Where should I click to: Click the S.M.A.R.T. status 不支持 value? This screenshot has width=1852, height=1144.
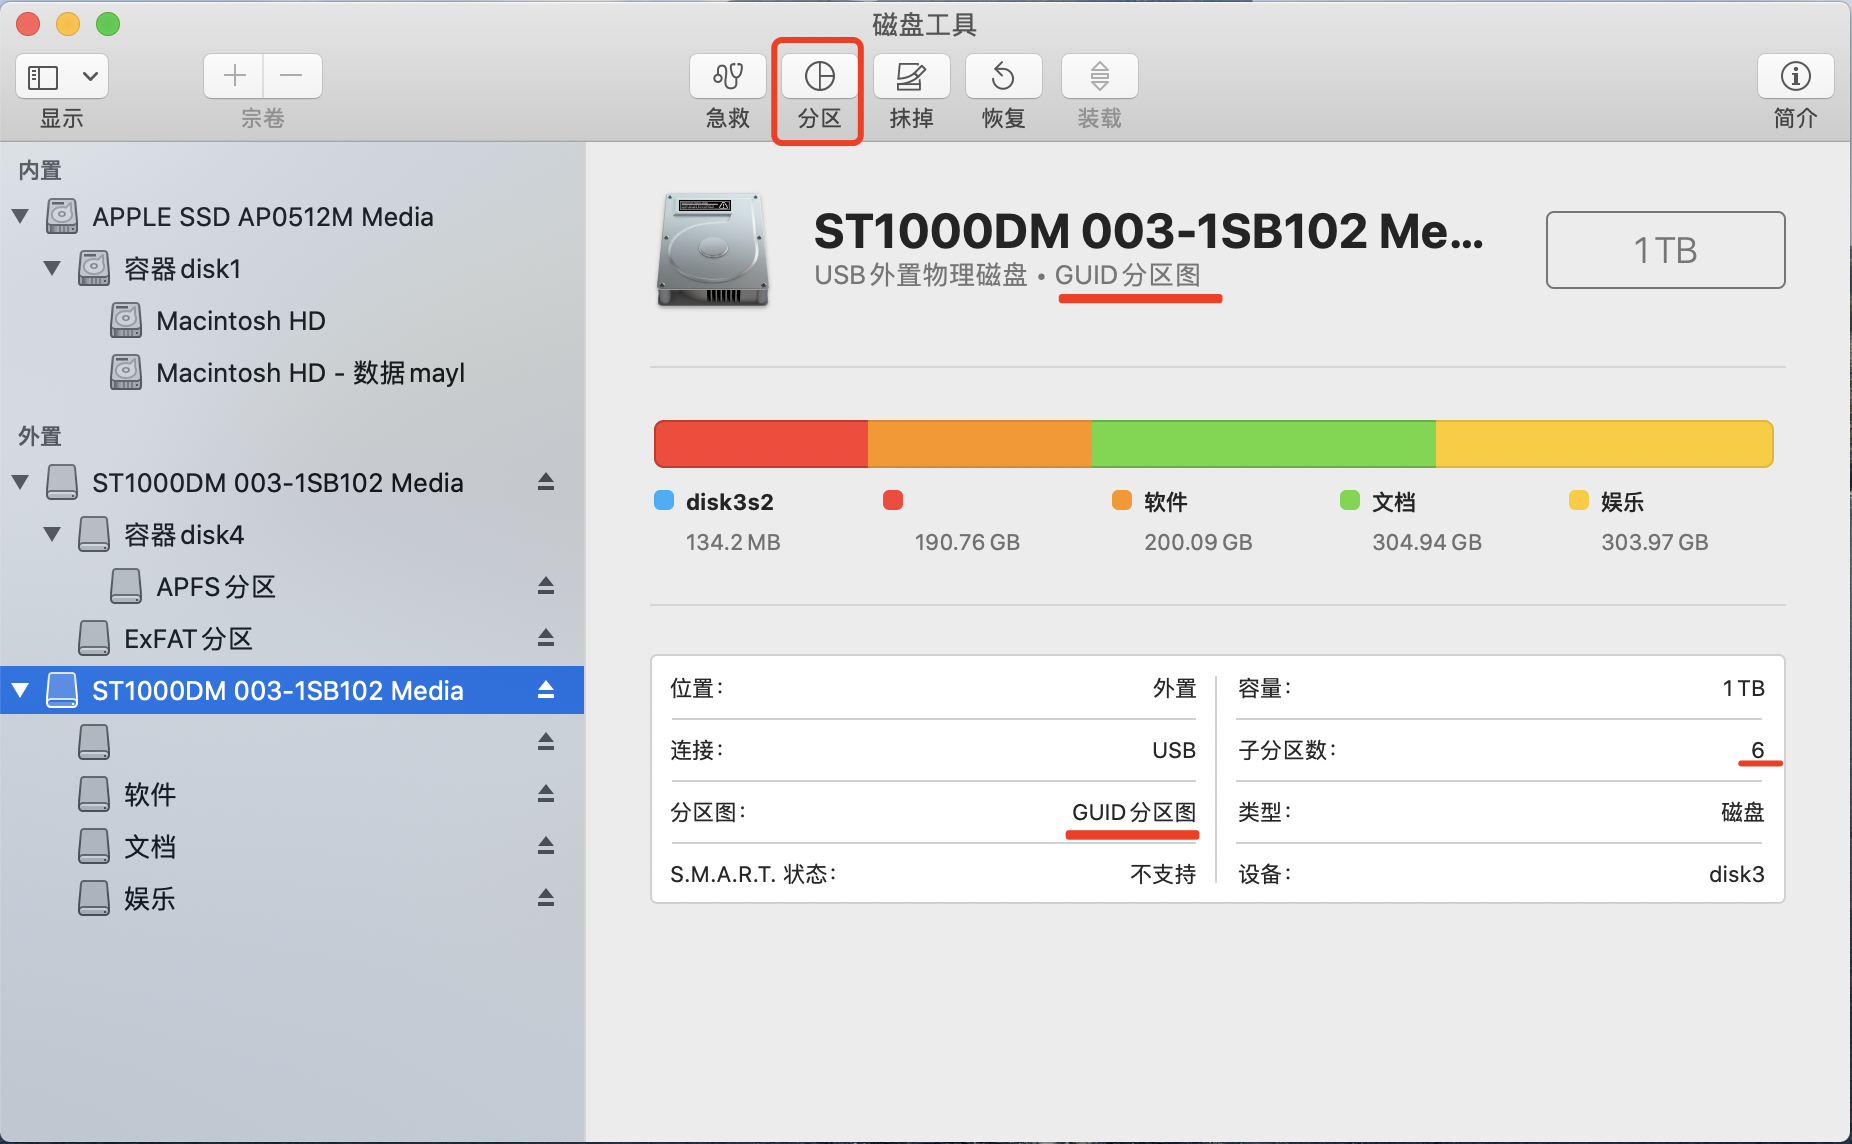click(x=1163, y=874)
